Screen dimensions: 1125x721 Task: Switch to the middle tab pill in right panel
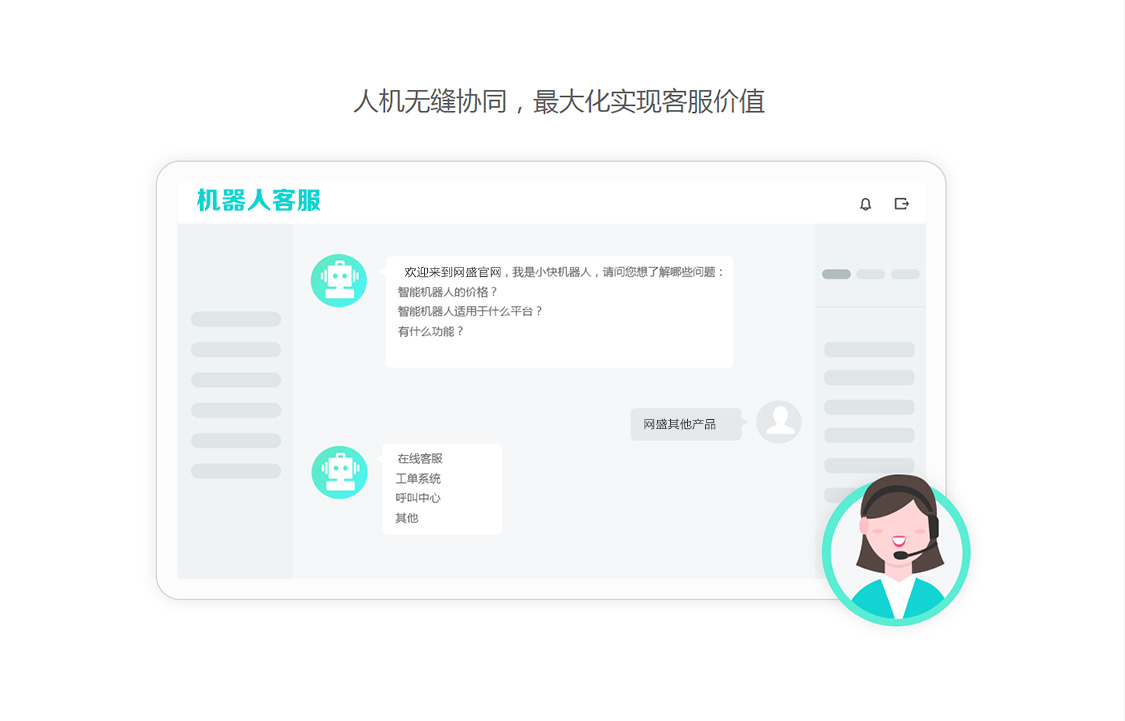tap(870, 274)
